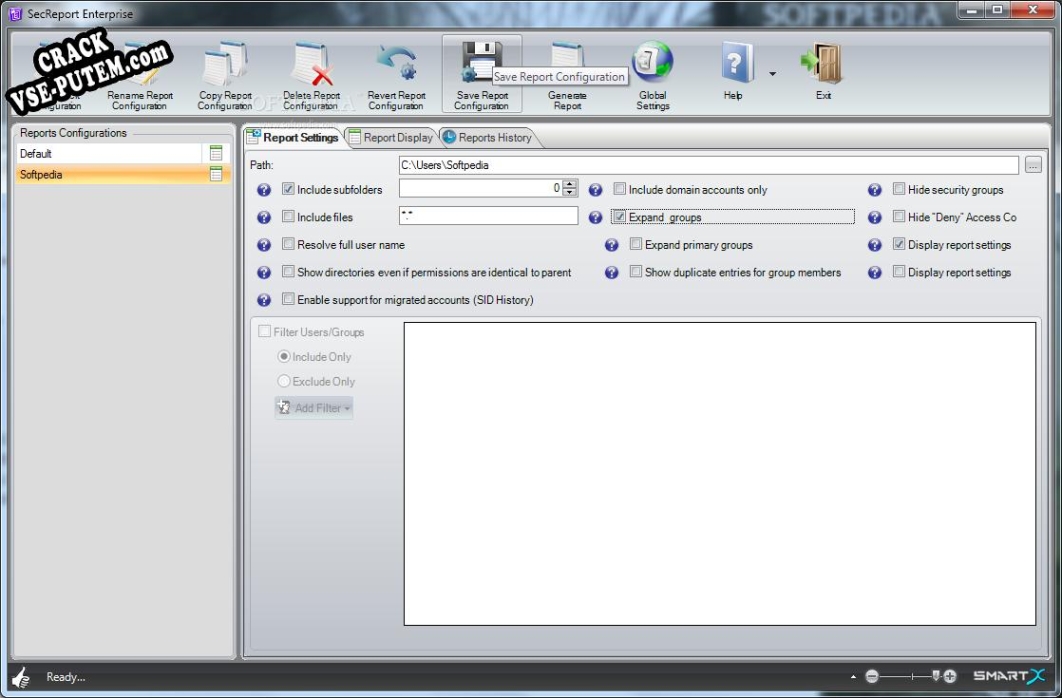Open help icon beside Include files
Image resolution: width=1062 pixels, height=698 pixels.
click(x=264, y=217)
